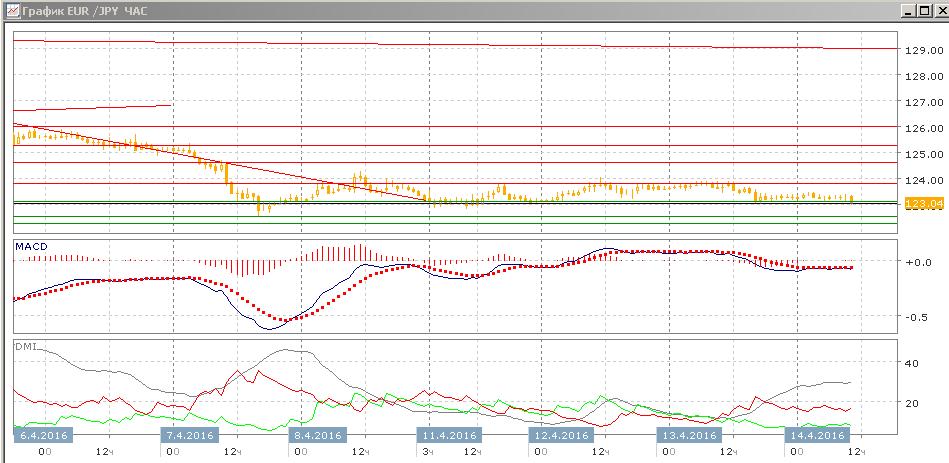Click the 129.00 price axis label

924,50
